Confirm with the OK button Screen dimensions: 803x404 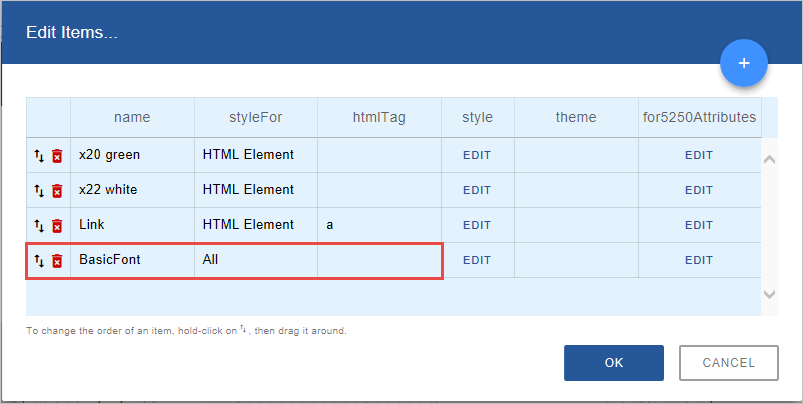tap(613, 363)
